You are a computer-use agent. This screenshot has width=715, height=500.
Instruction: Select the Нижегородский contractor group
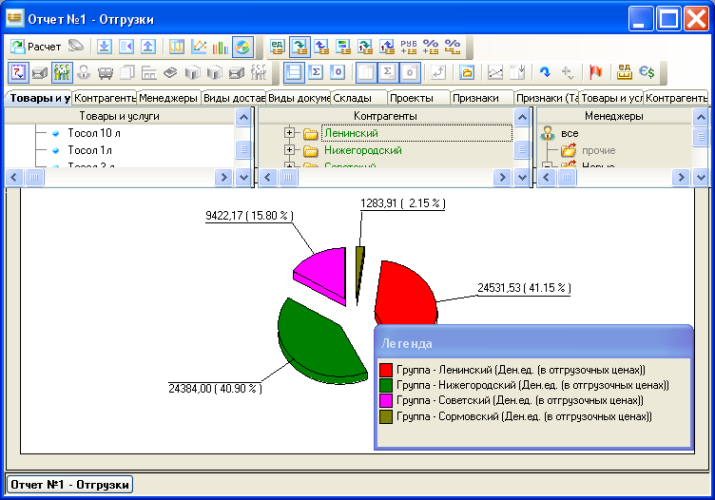363,150
